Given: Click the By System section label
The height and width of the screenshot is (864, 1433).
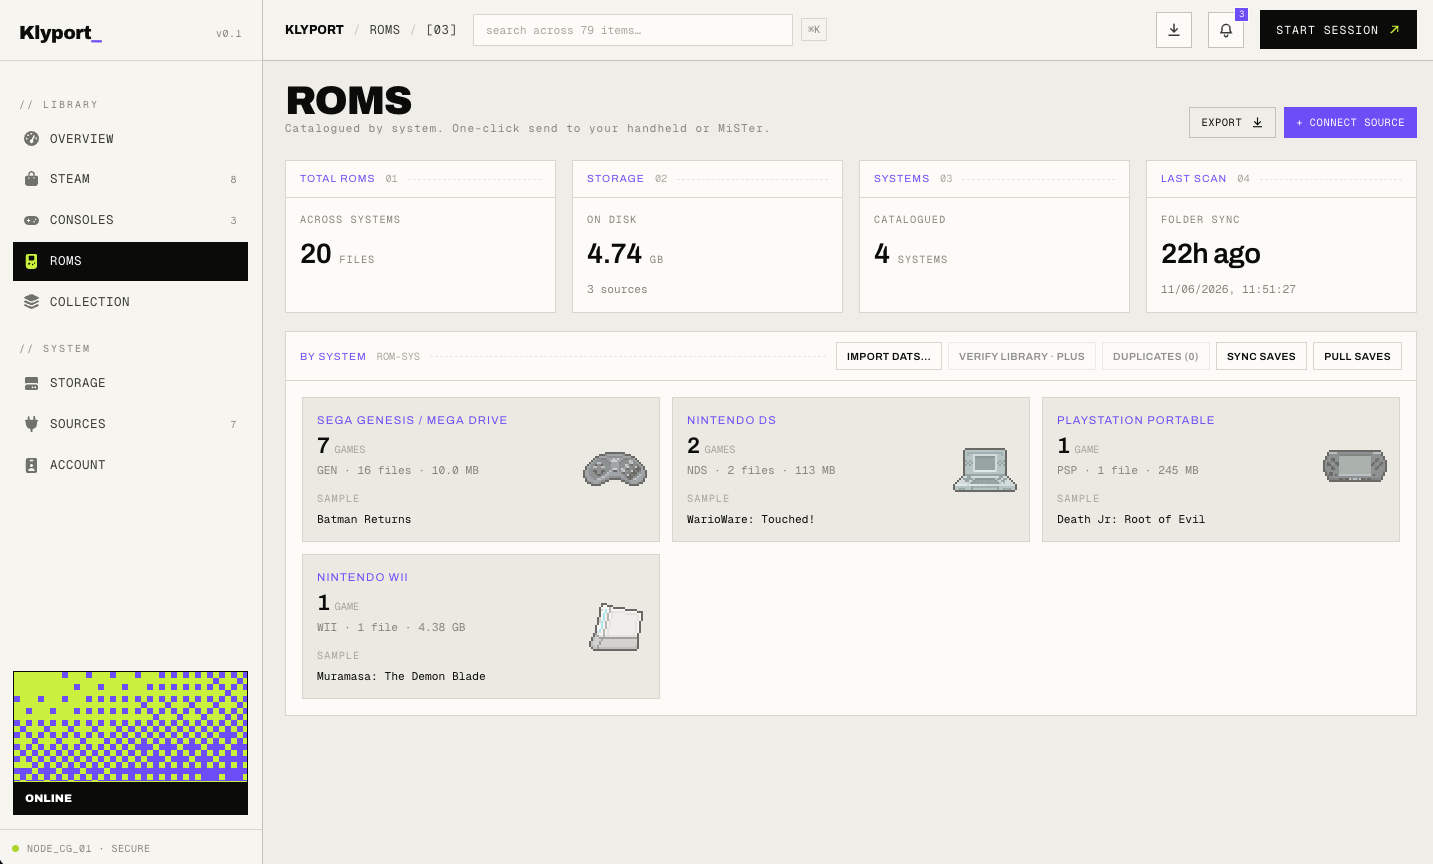Looking at the screenshot, I should pos(333,357).
